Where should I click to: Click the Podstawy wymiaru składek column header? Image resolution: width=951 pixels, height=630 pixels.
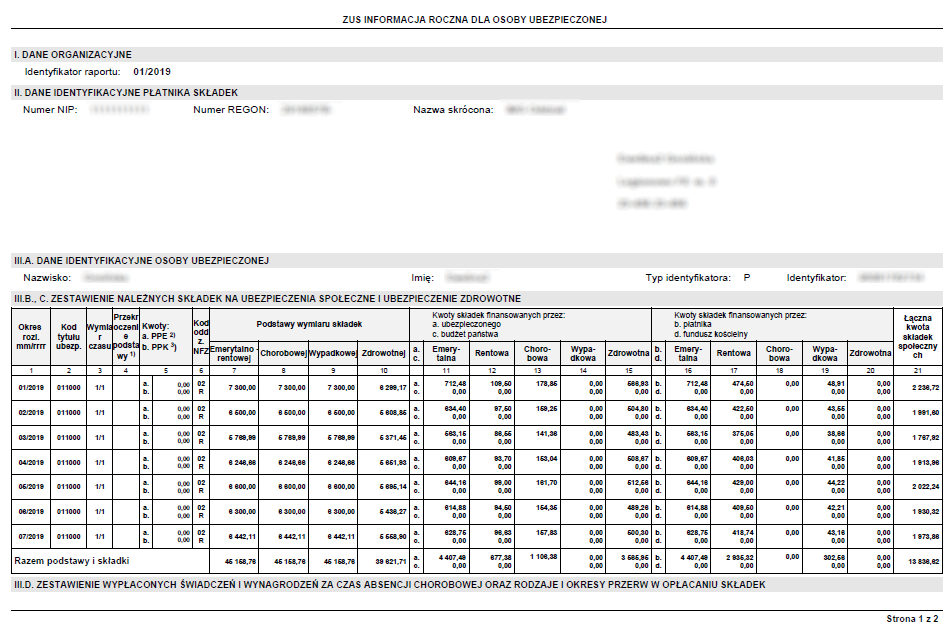pyautogui.click(x=309, y=324)
